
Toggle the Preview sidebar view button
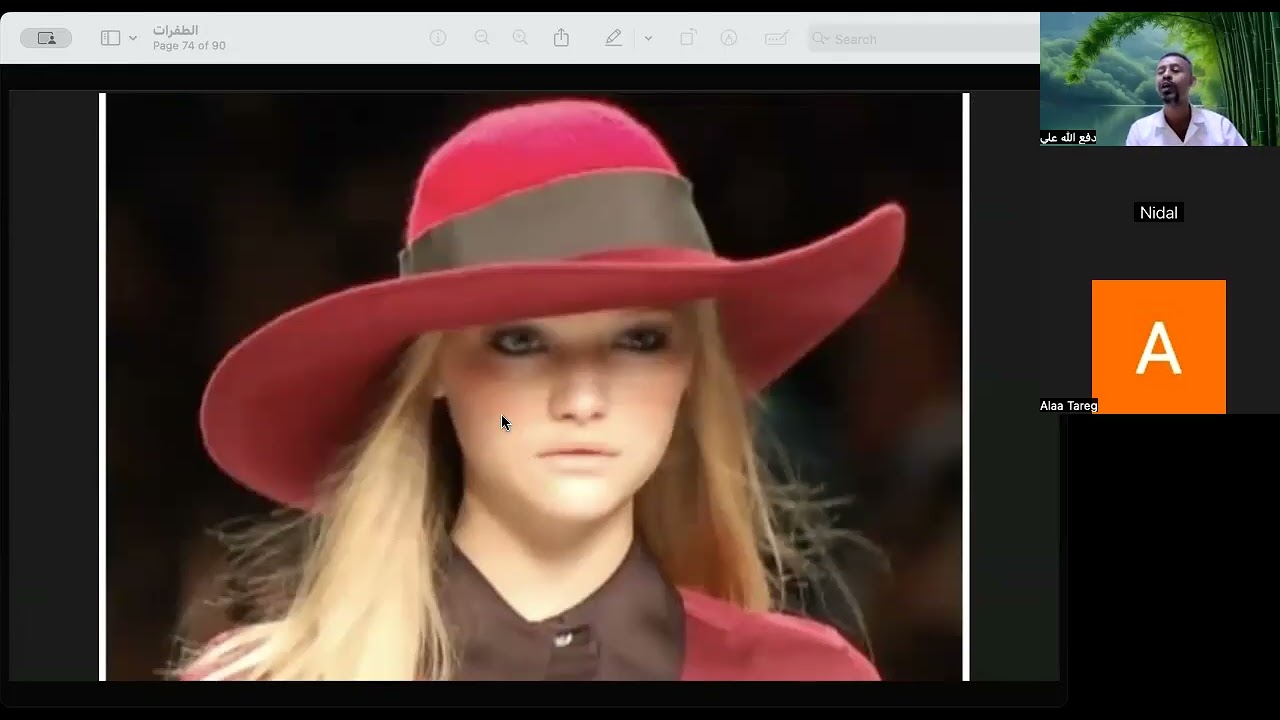(110, 38)
